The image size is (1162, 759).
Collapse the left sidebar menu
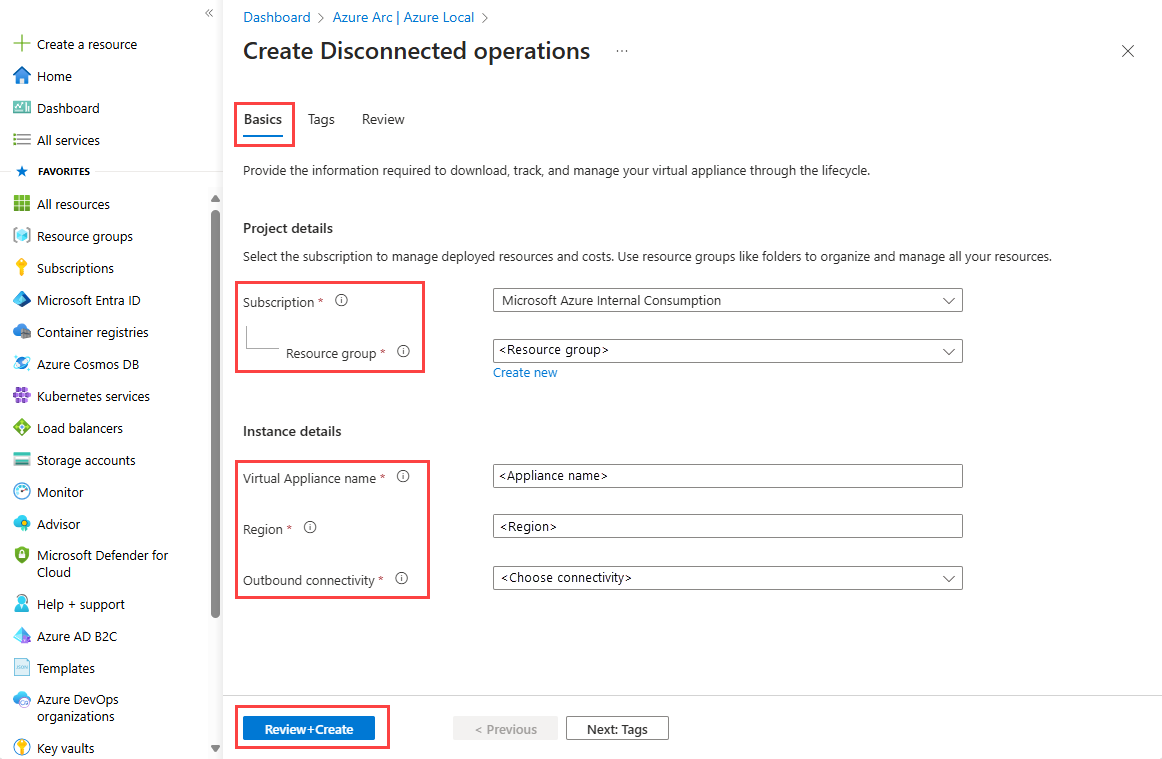(x=209, y=13)
